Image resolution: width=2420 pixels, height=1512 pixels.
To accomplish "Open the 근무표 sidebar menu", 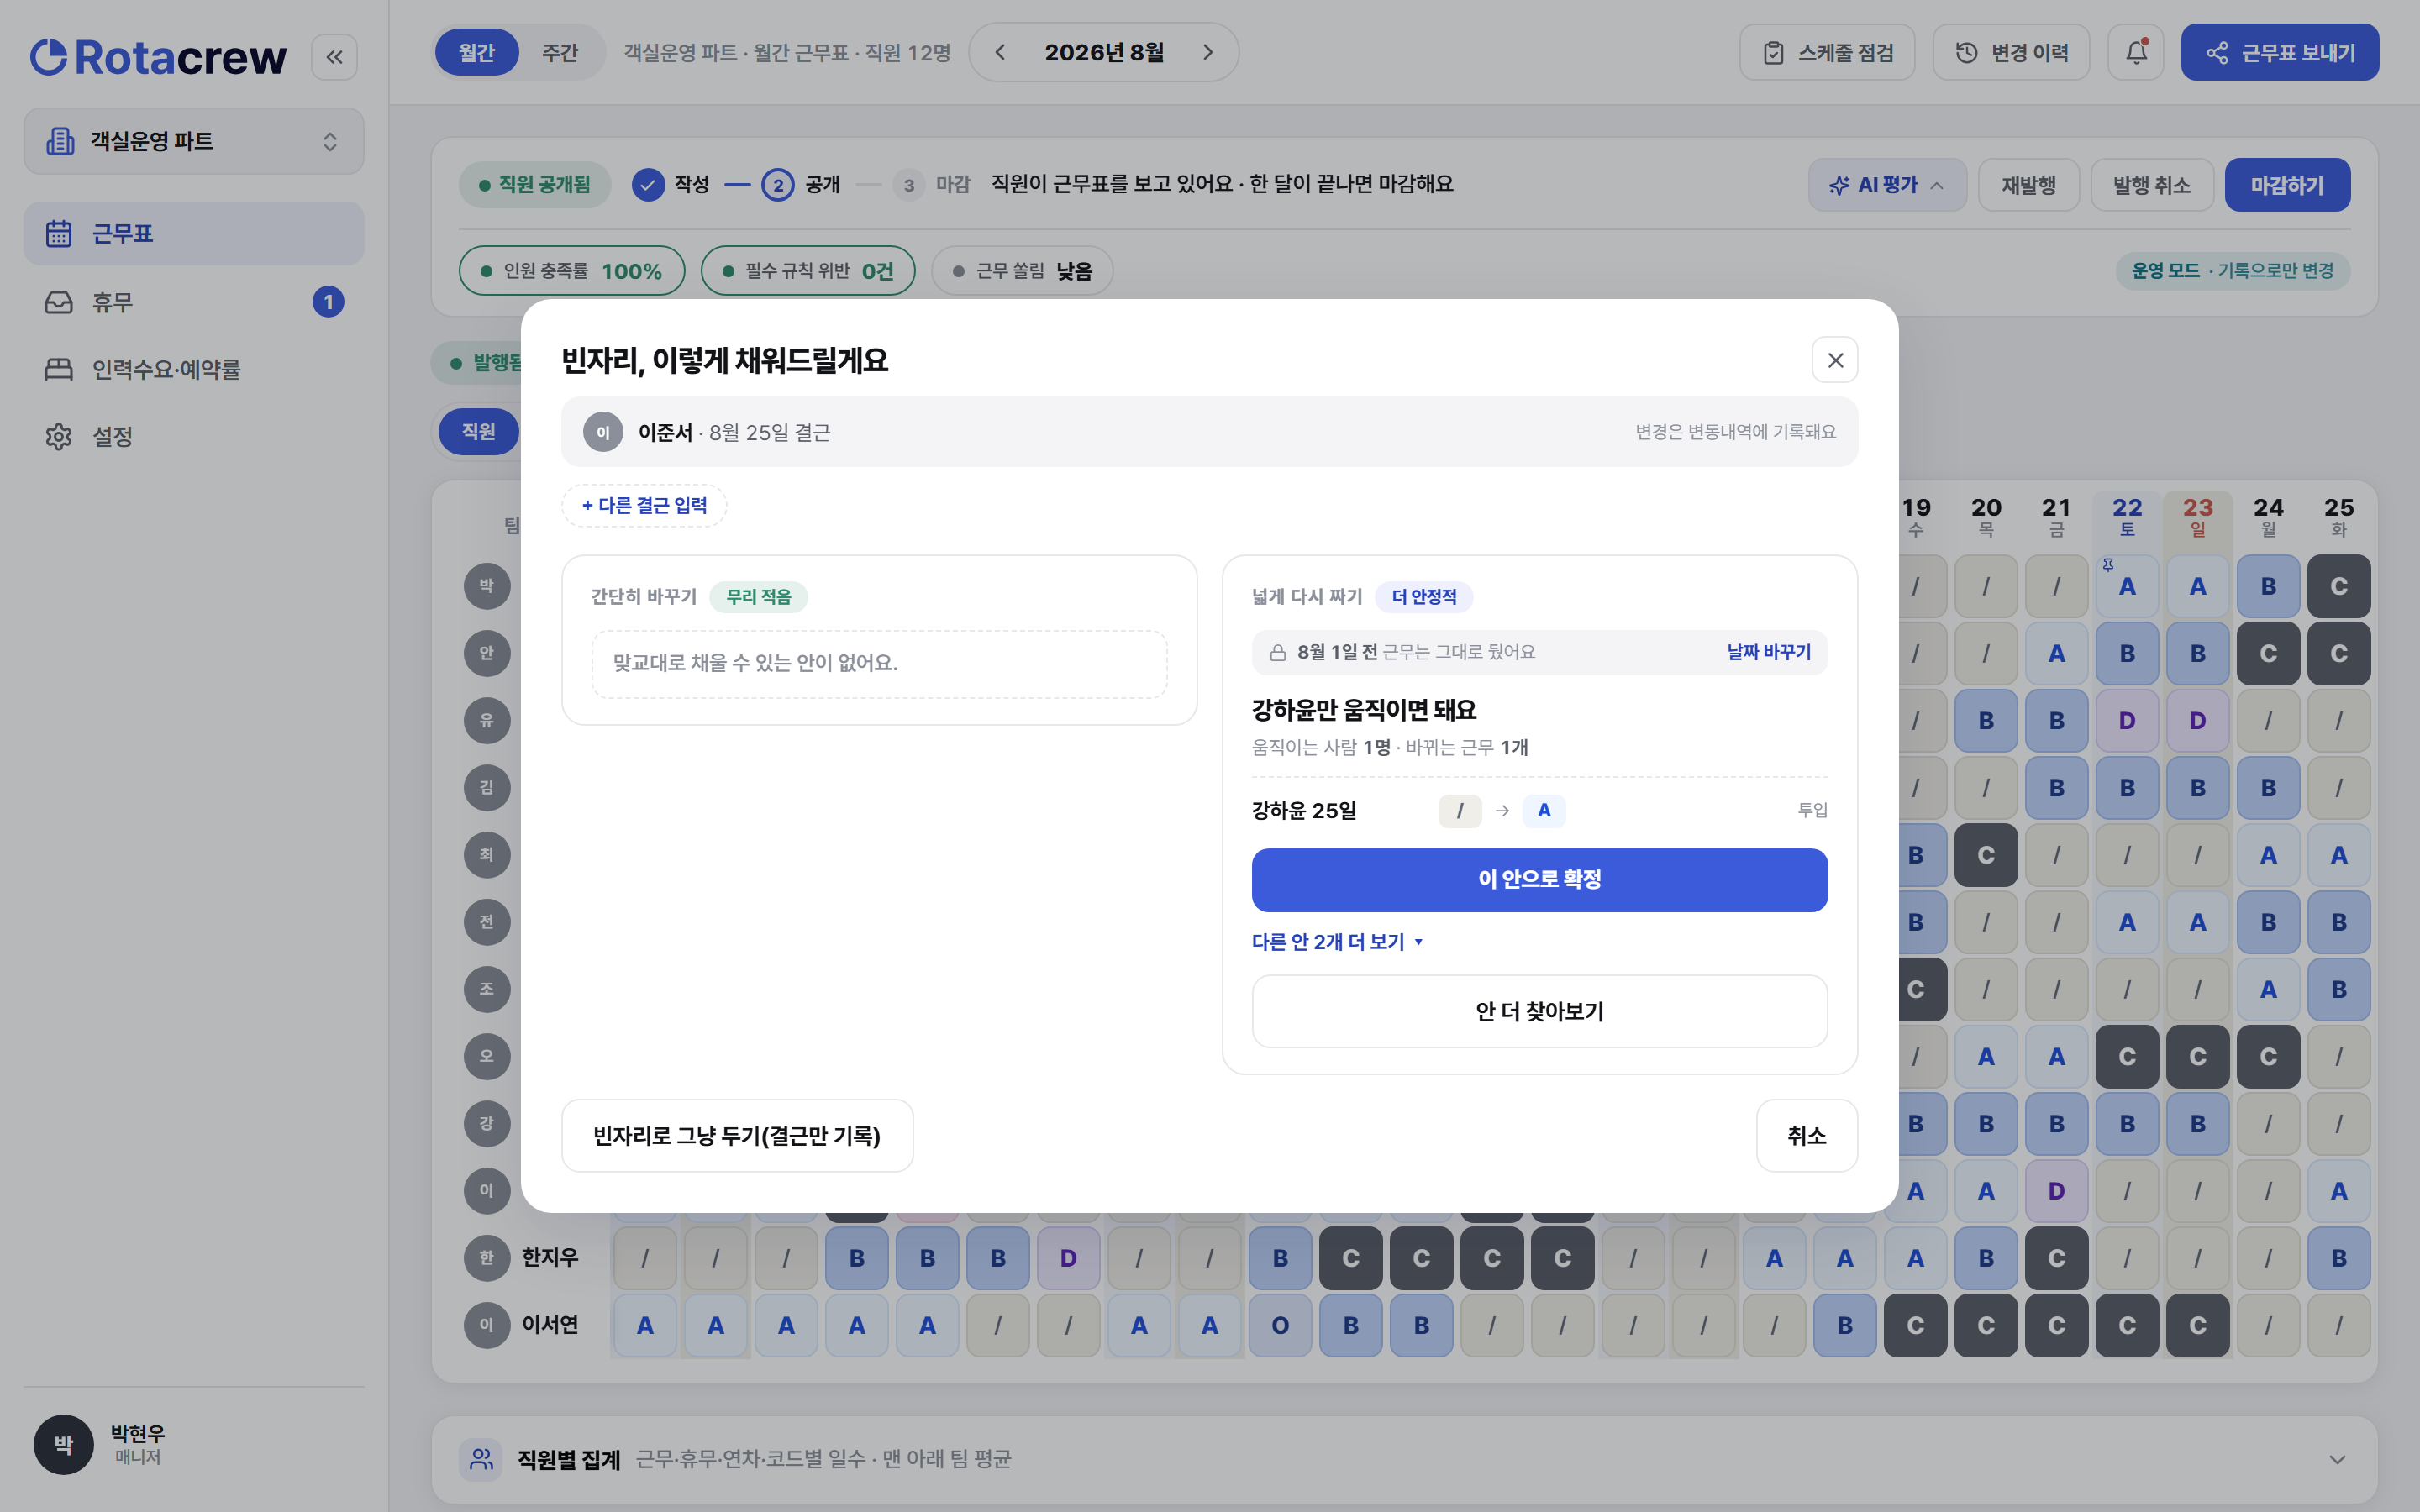I will 194,233.
